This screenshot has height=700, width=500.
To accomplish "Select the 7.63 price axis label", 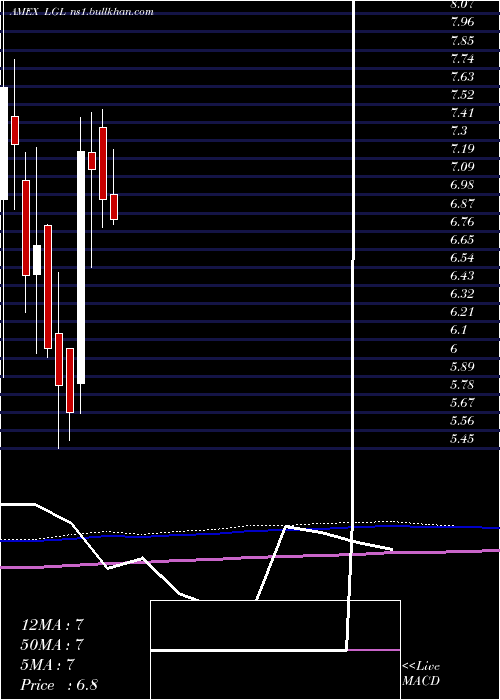I will tap(462, 76).
